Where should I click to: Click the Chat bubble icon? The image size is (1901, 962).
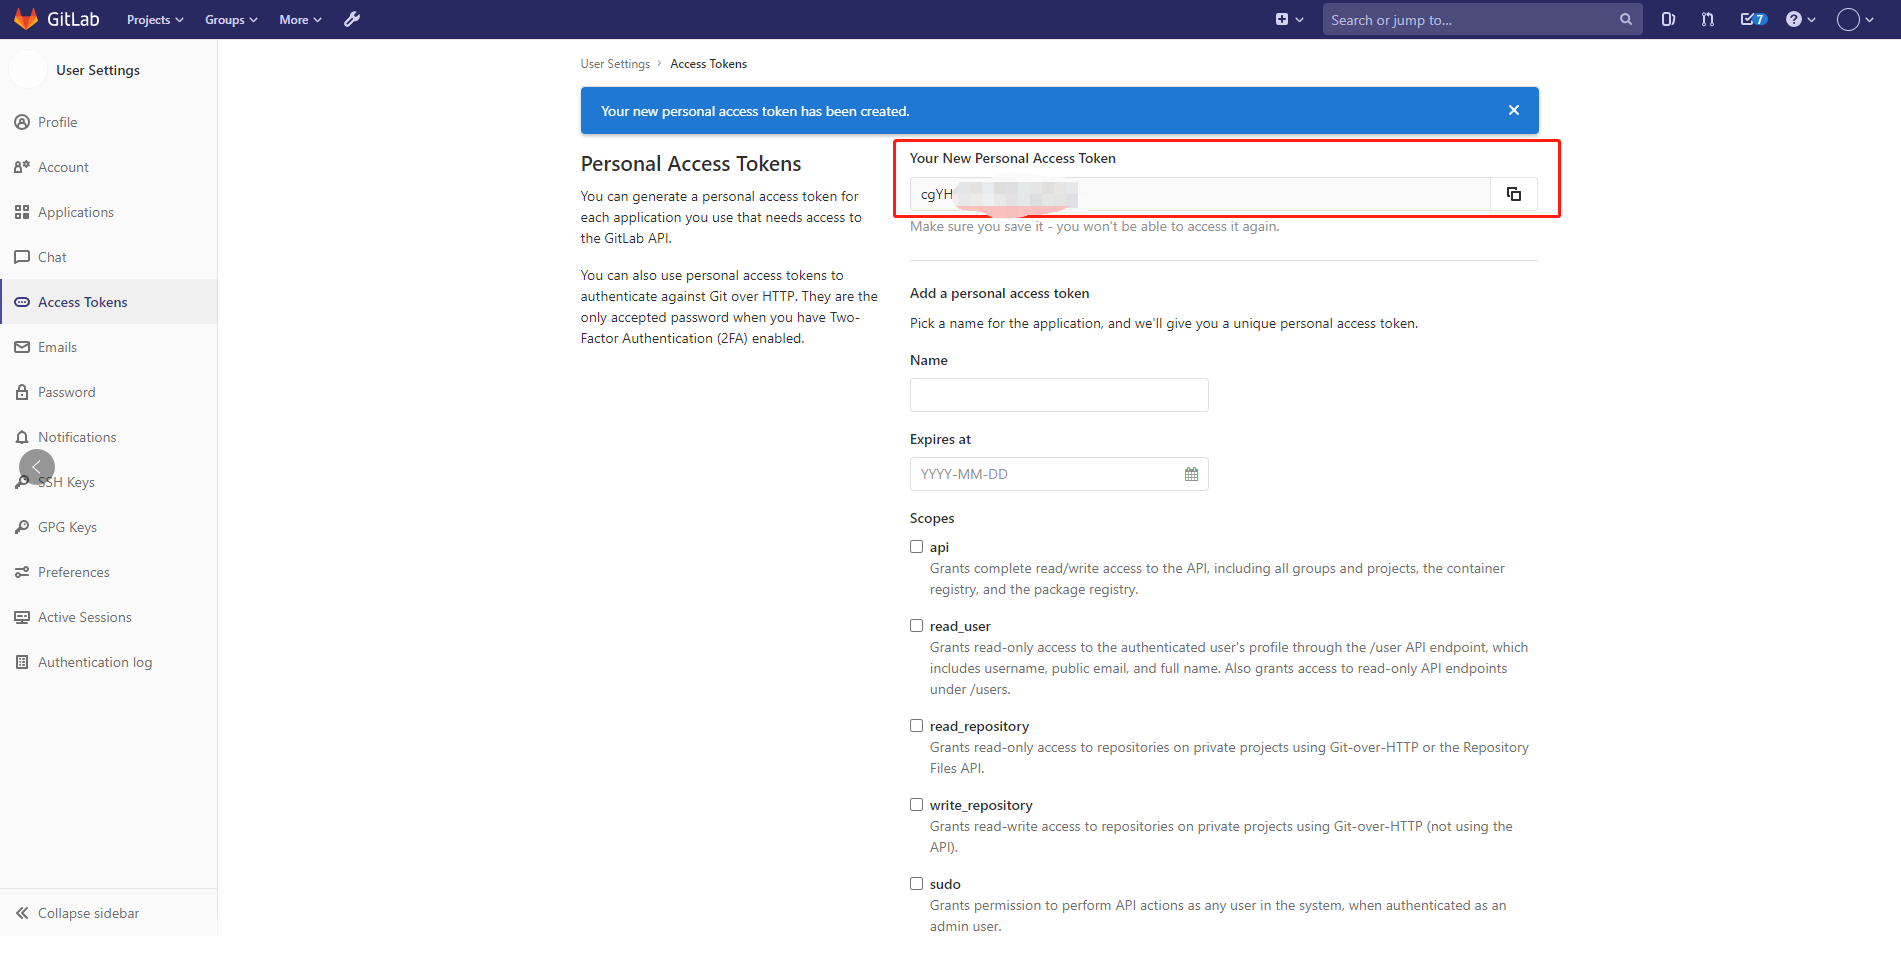22,257
